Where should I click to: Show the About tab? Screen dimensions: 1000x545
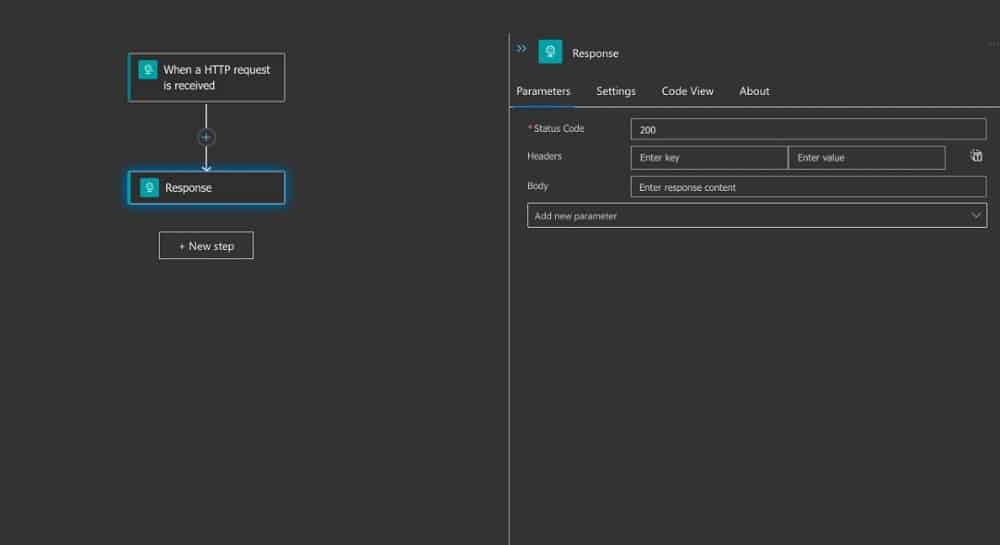pos(754,91)
